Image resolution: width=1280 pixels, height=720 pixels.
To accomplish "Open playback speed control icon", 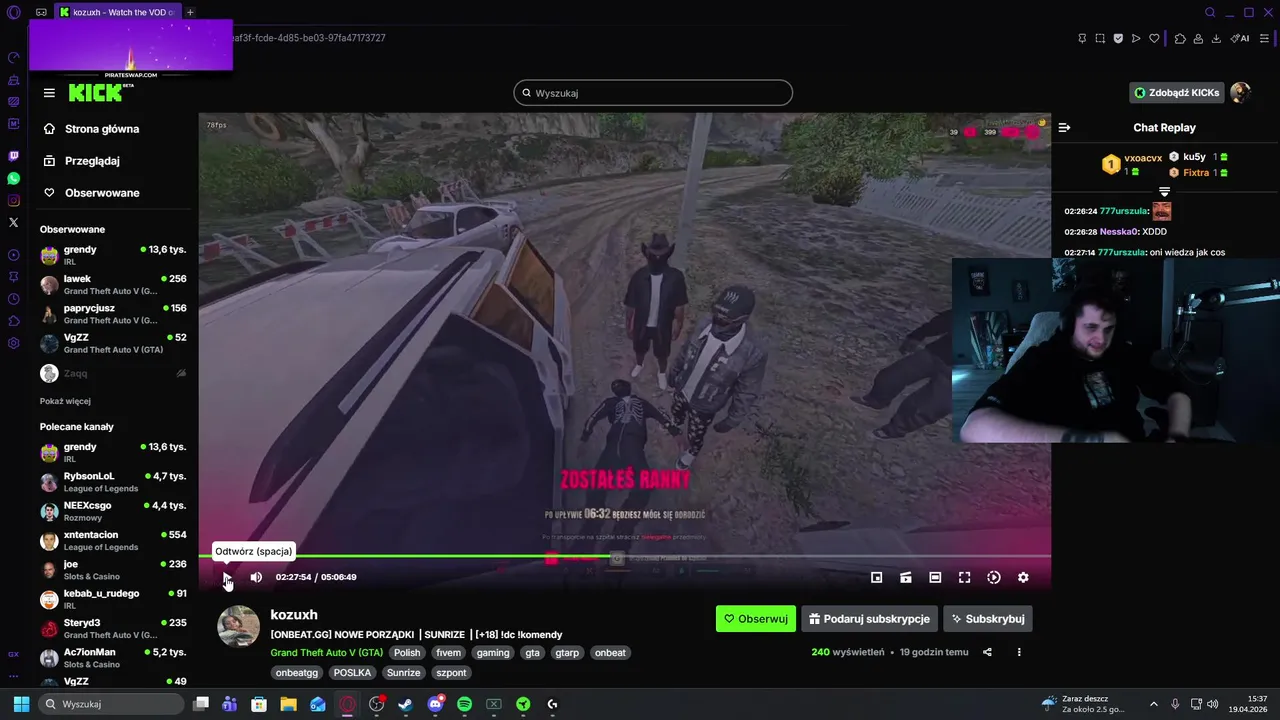I will point(994,577).
